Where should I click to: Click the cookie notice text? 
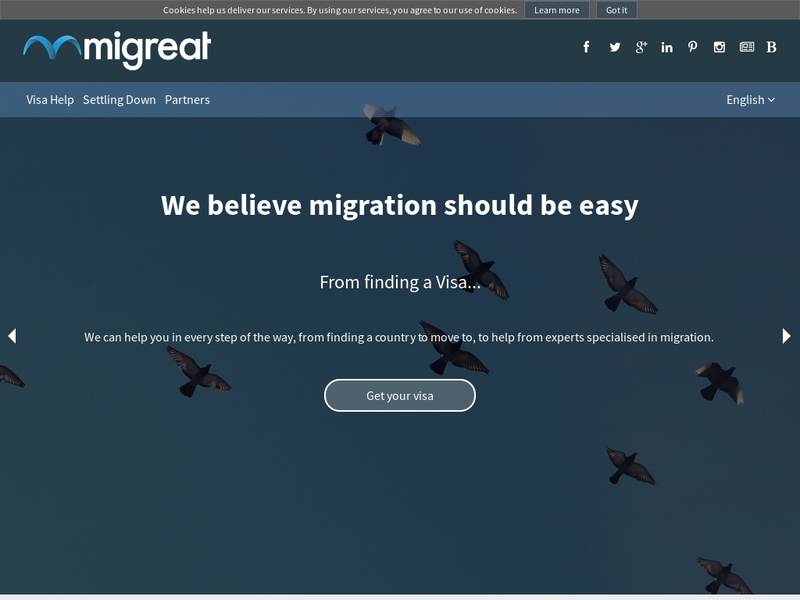pos(340,10)
